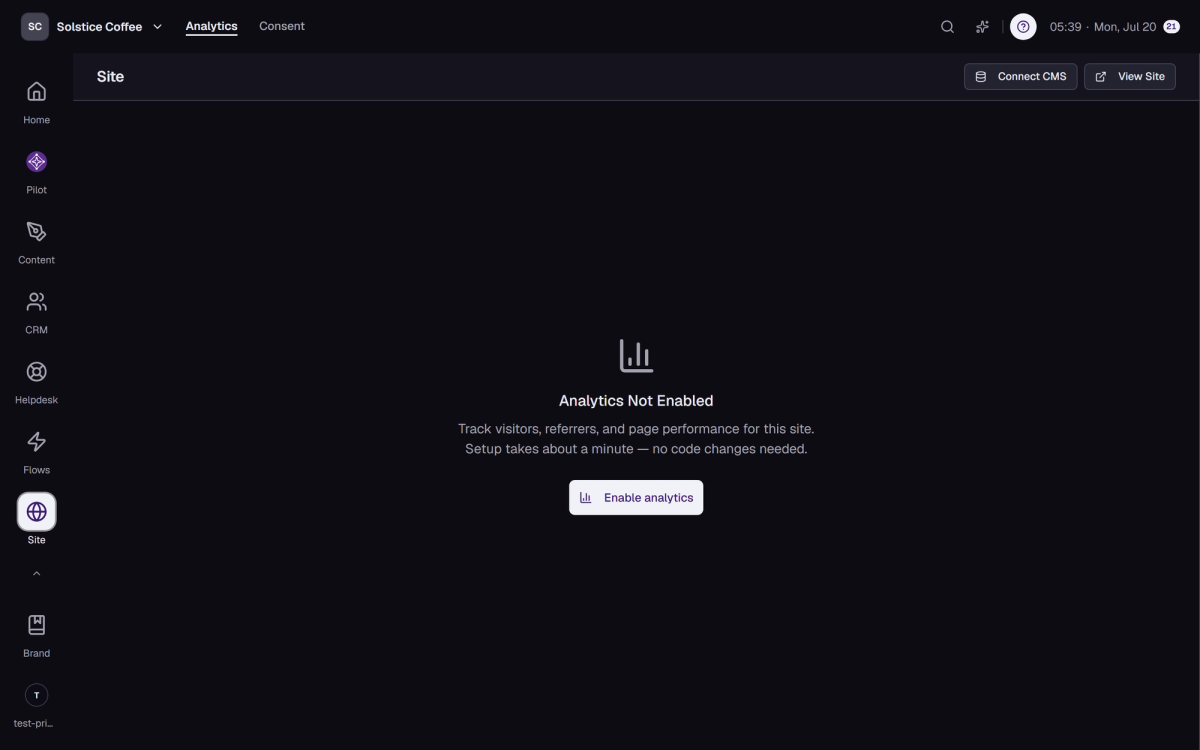Image resolution: width=1200 pixels, height=750 pixels.
Task: Go to Content pen icon
Action: pos(36,232)
